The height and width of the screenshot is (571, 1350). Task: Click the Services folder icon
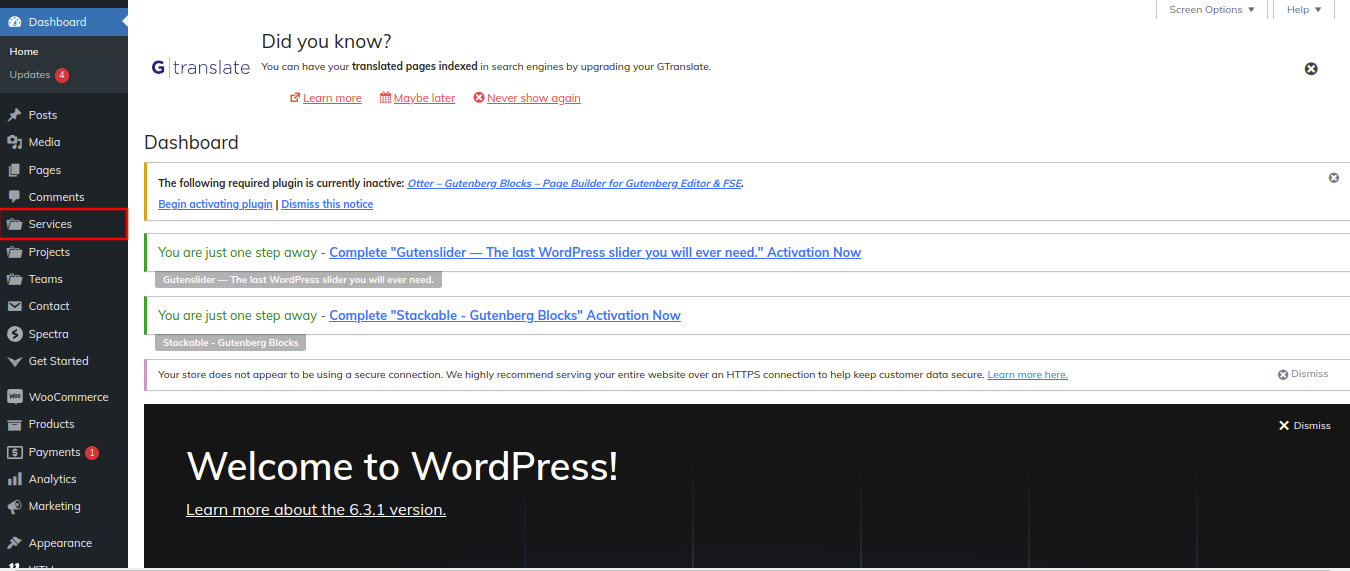coord(14,224)
